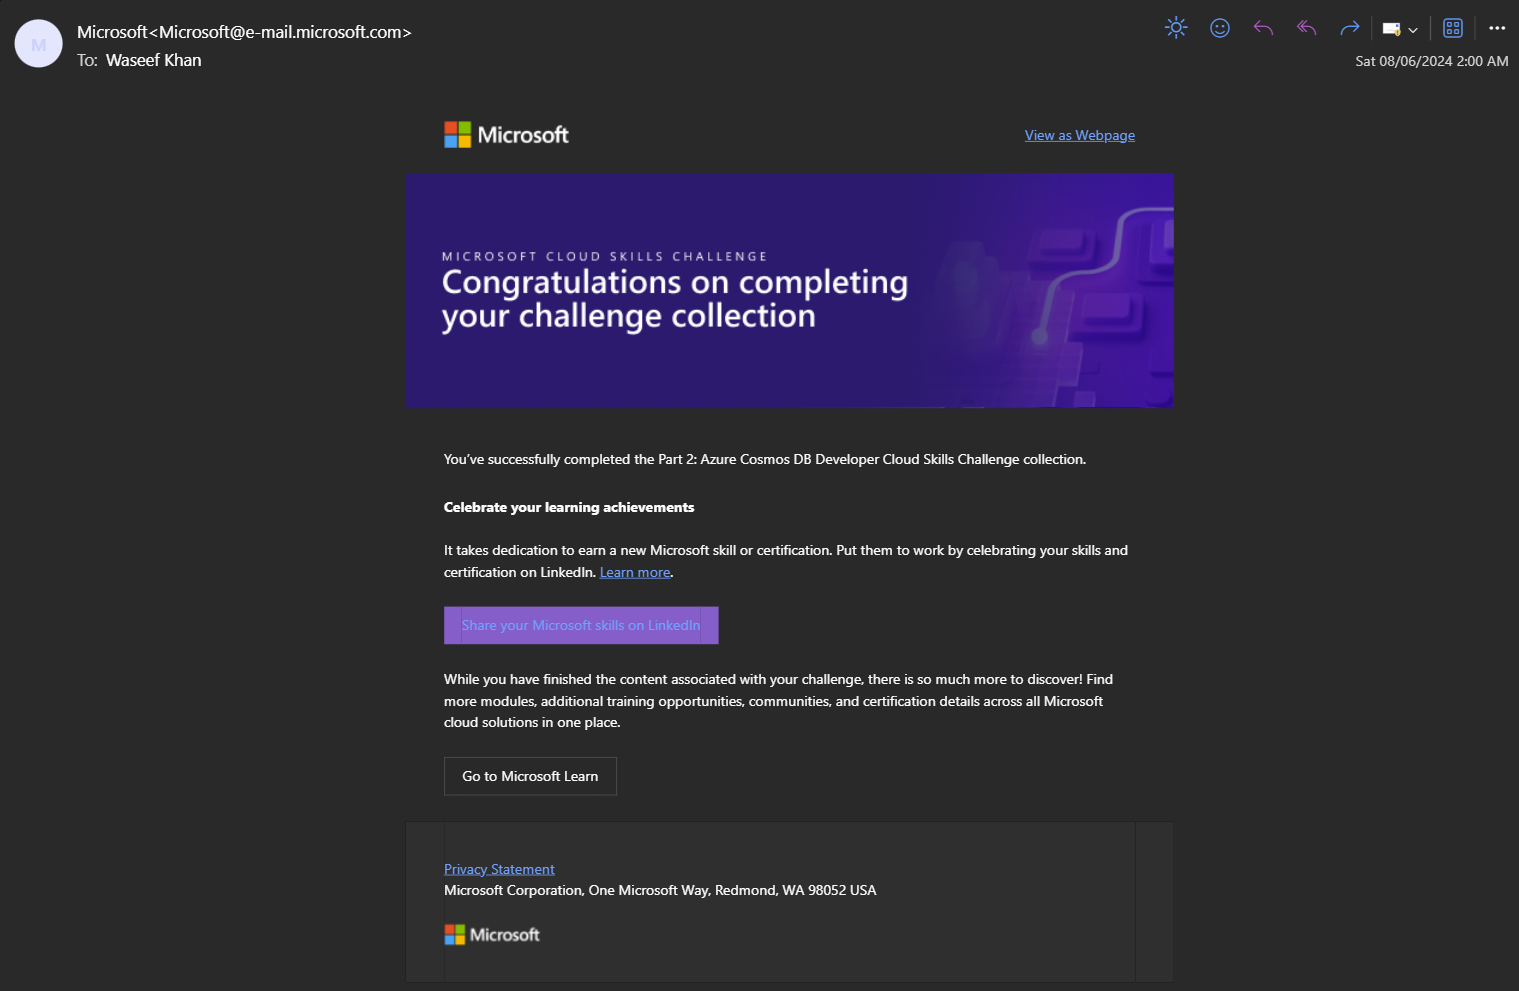
Task: Click the sentence about completing Azure Cosmos DB collection
Action: (x=765, y=459)
